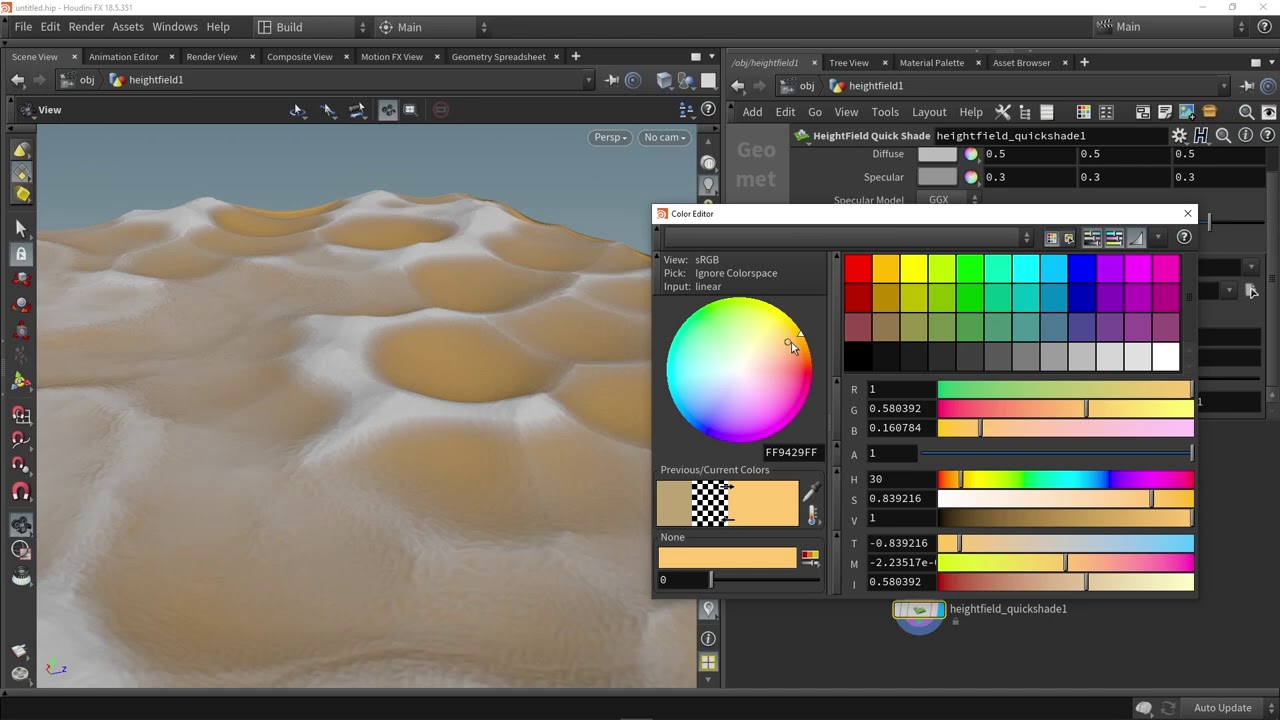Open the No cam camera dropdown
The image size is (1280, 720).
coord(665,137)
